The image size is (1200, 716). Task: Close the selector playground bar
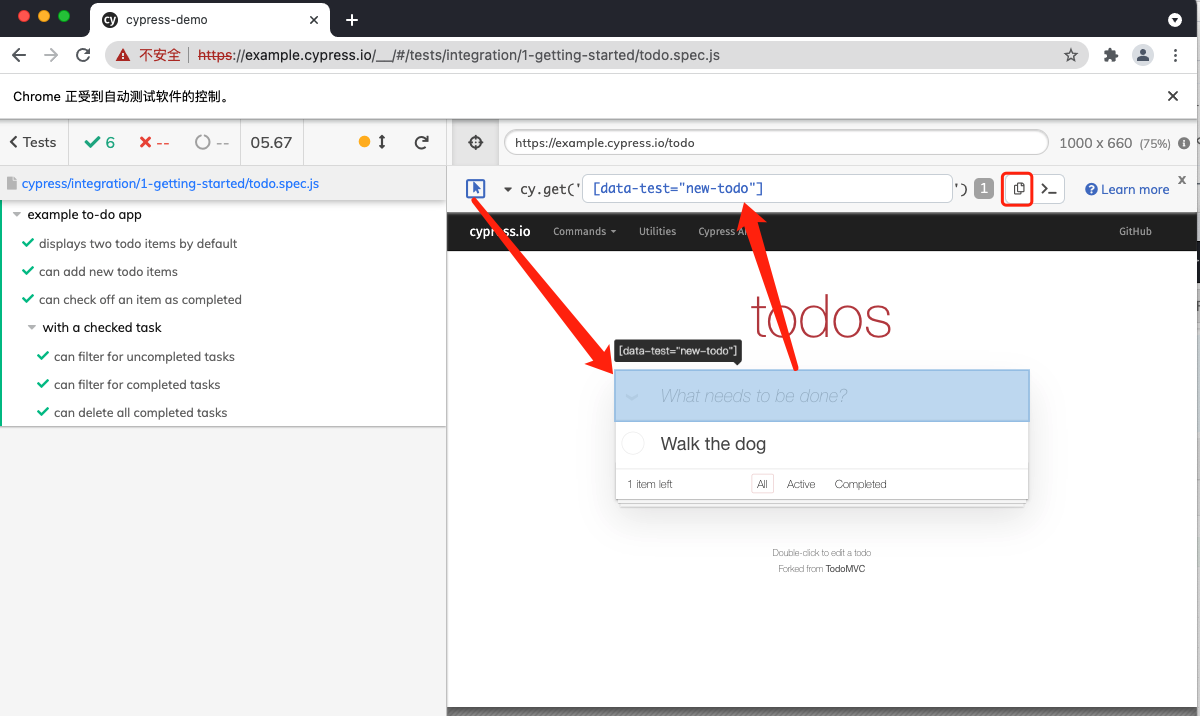point(1182,180)
